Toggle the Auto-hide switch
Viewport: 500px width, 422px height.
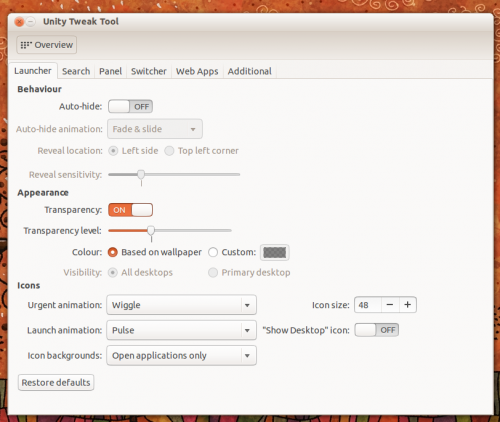(130, 107)
